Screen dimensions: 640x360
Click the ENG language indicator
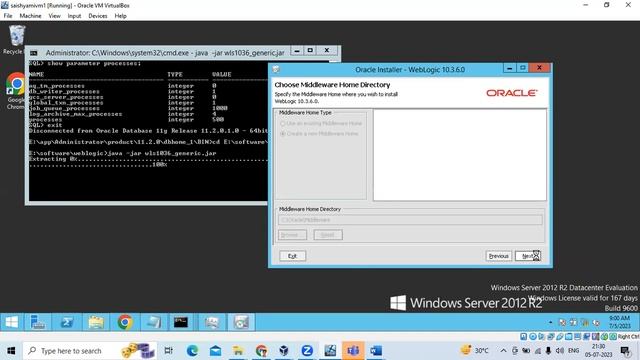pyautogui.click(x=573, y=351)
